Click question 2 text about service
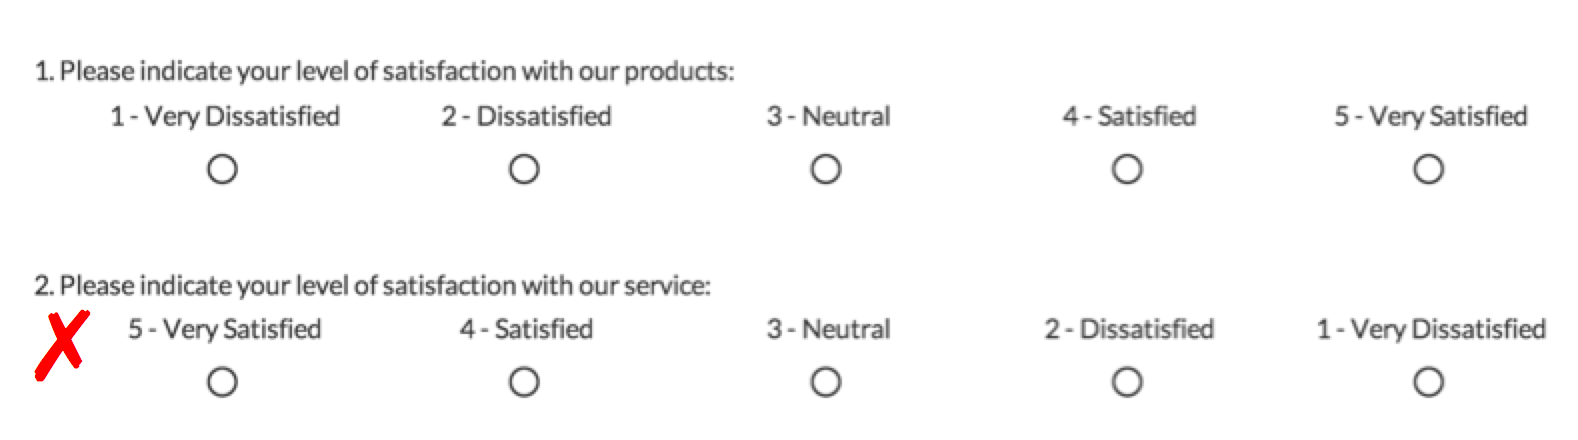The image size is (1578, 440). 372,286
